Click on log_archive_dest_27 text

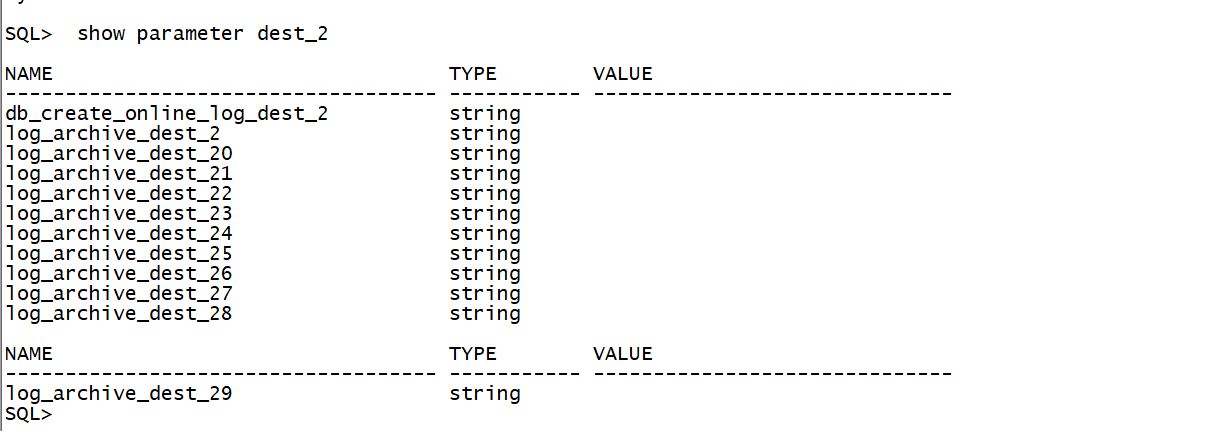point(119,294)
